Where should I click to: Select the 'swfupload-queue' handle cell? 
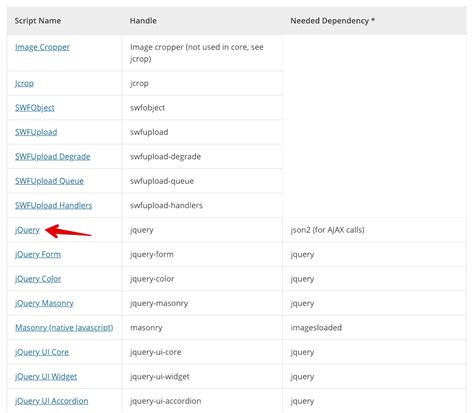(202, 181)
